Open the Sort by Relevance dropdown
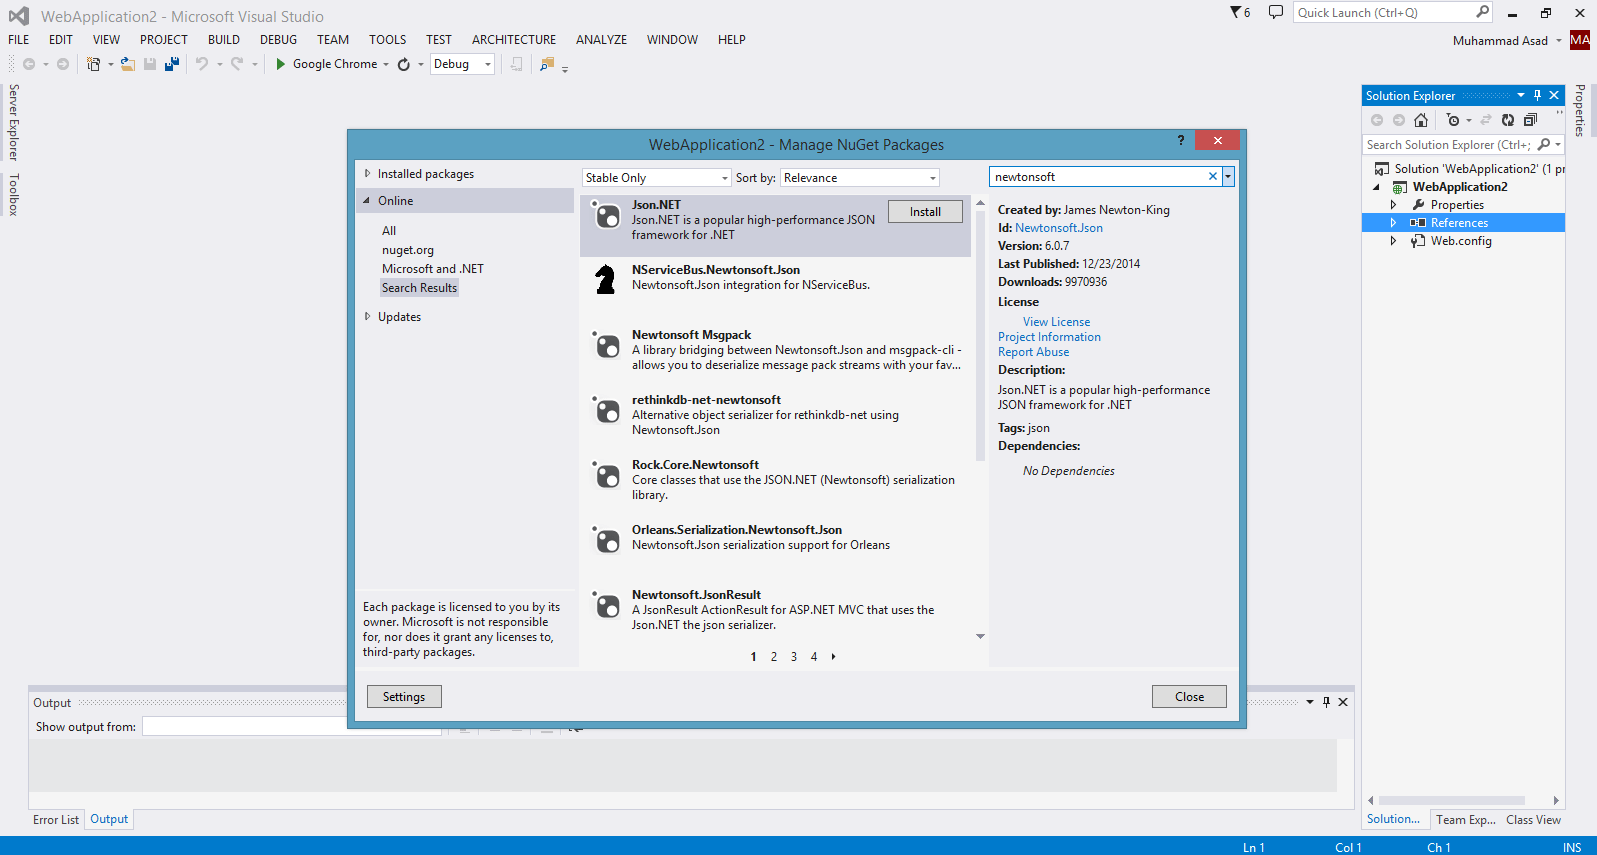The image size is (1597, 855). click(859, 178)
